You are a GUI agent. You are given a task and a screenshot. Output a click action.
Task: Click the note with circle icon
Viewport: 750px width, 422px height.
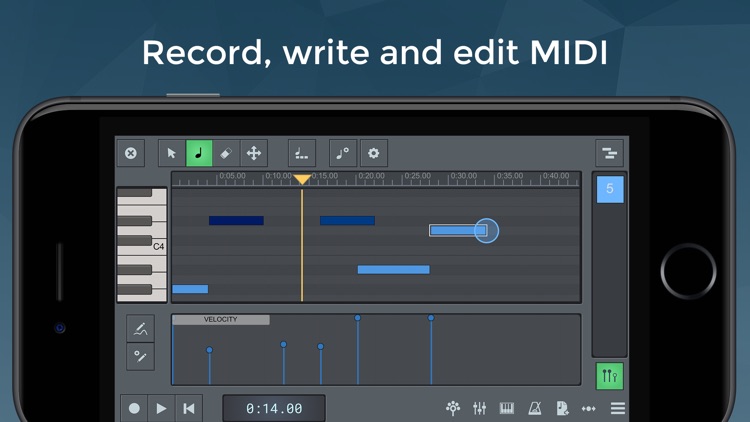[342, 153]
